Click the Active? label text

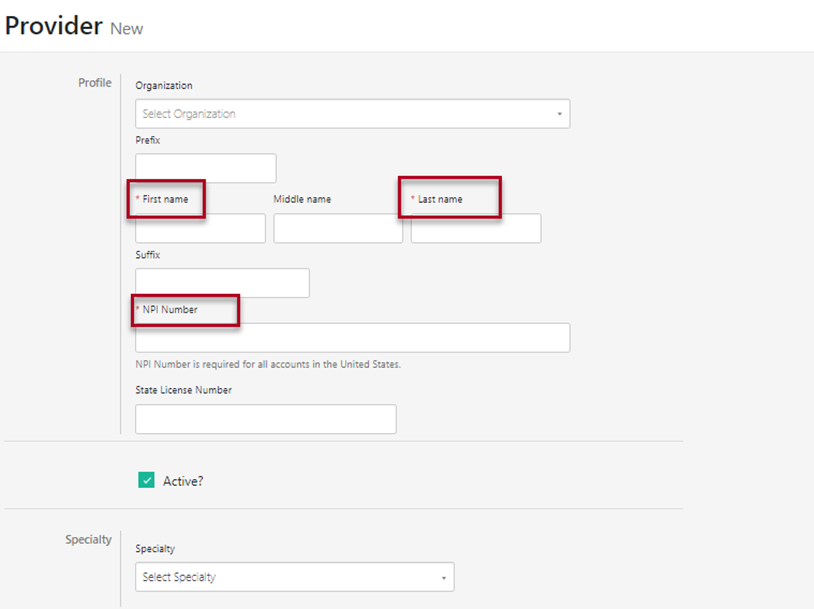coord(184,481)
